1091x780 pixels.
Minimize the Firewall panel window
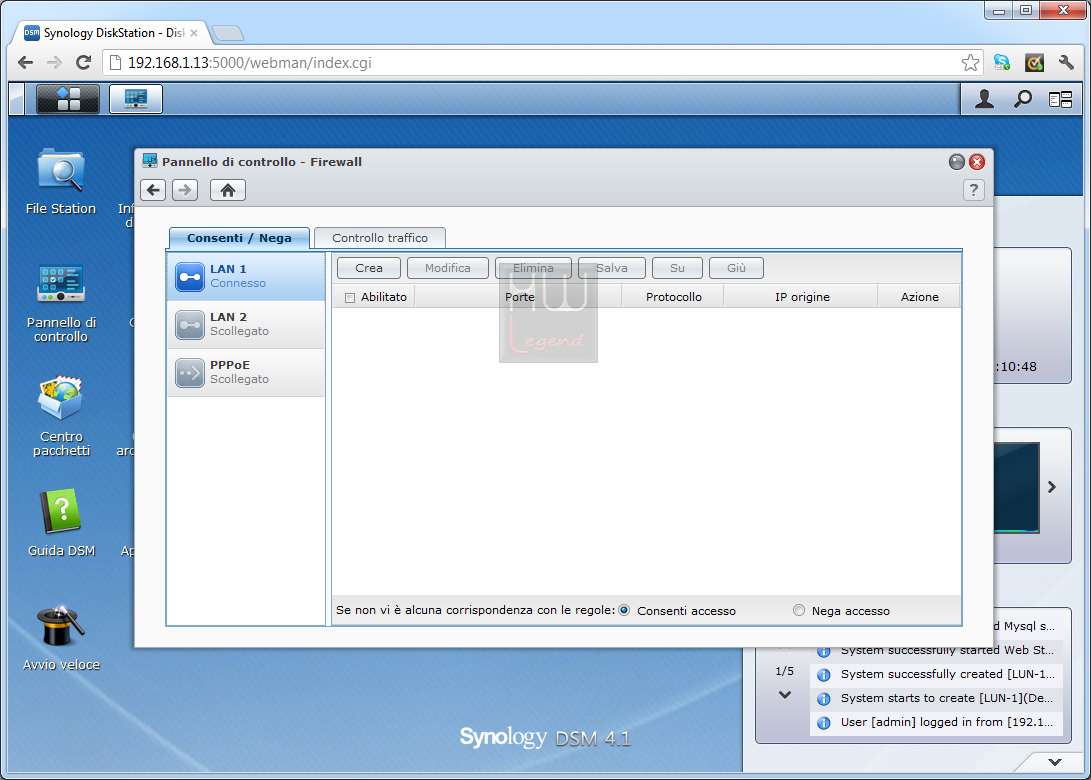957,162
